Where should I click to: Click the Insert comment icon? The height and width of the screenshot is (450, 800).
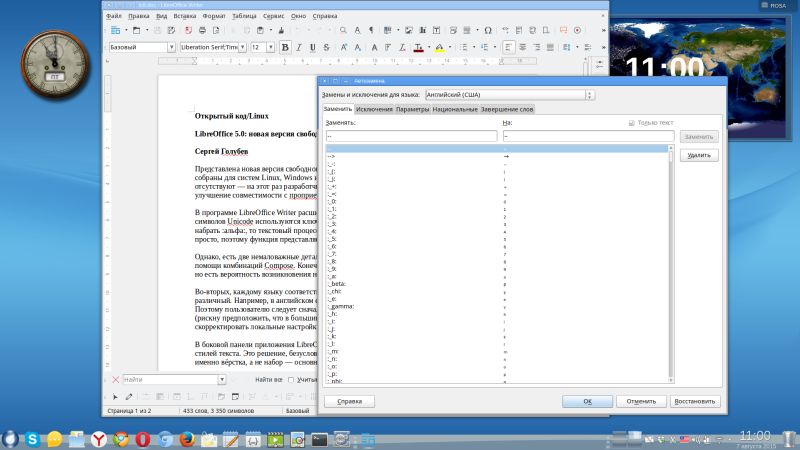(x=563, y=31)
